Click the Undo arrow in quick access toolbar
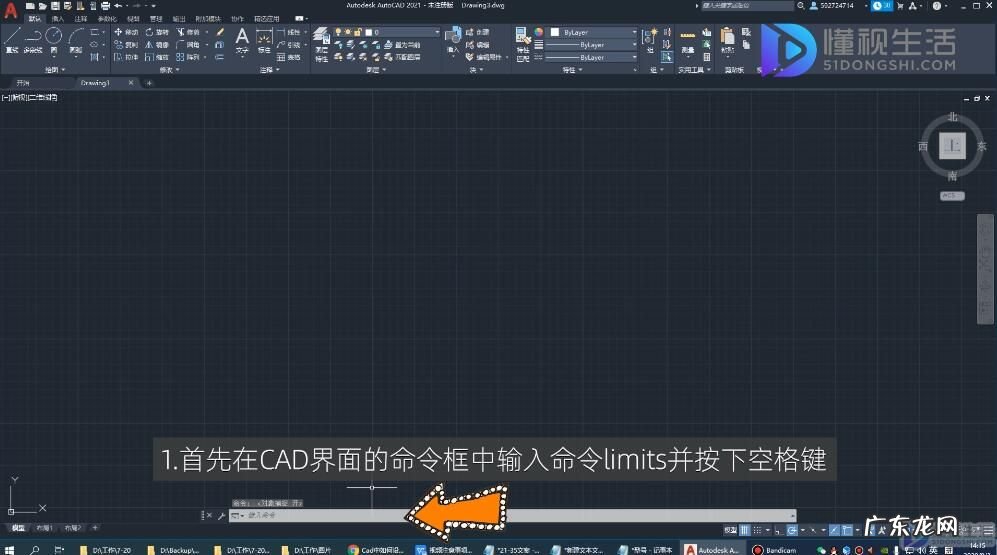The image size is (997, 555). pyautogui.click(x=118, y=6)
